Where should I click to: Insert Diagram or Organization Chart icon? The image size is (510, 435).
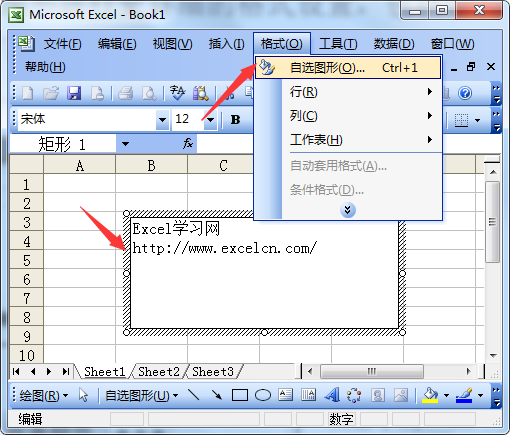click(354, 395)
